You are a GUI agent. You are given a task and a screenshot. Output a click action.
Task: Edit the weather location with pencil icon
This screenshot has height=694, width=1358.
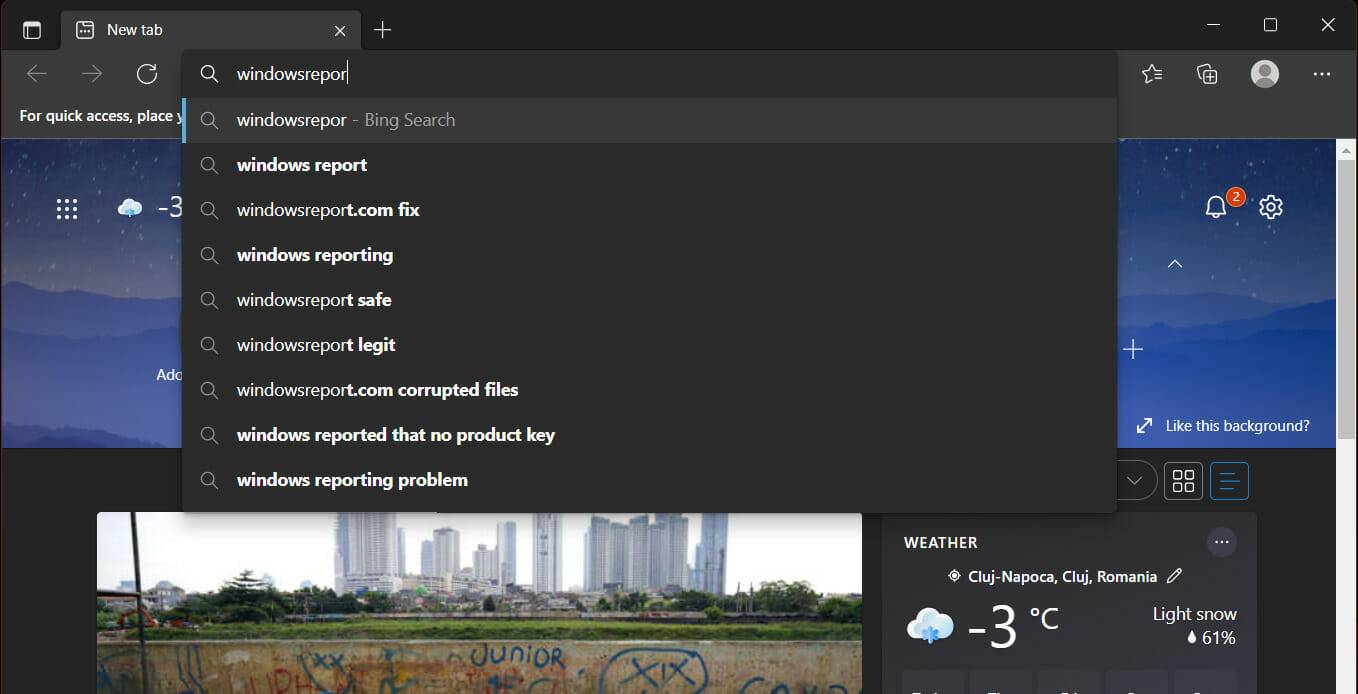coord(1174,576)
